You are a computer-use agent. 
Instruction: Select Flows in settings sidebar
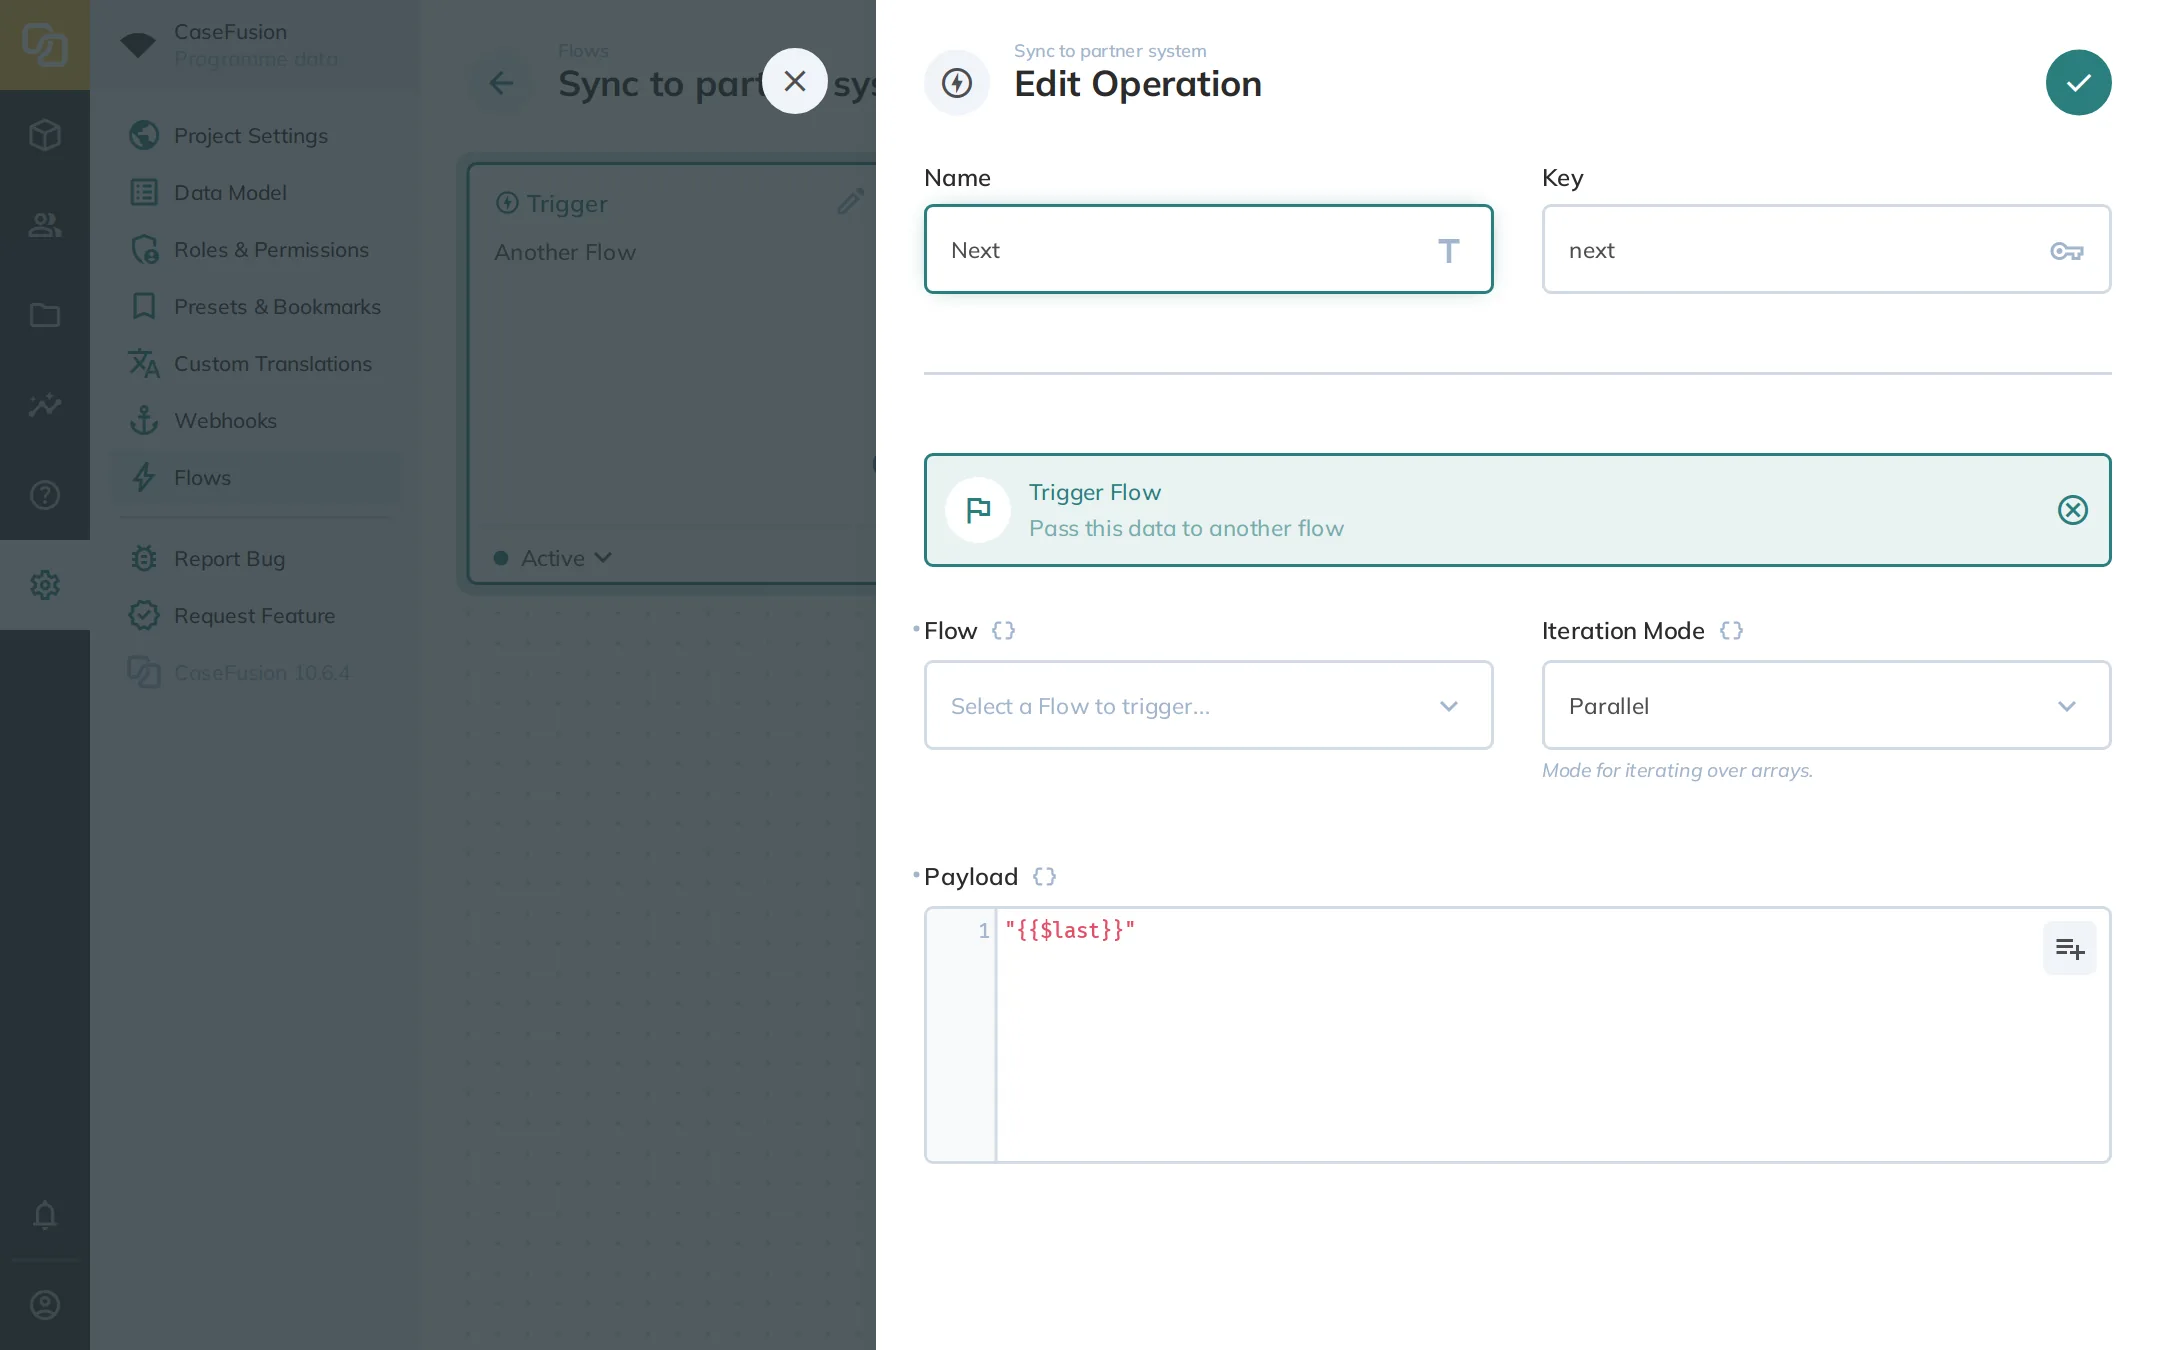pos(255,477)
